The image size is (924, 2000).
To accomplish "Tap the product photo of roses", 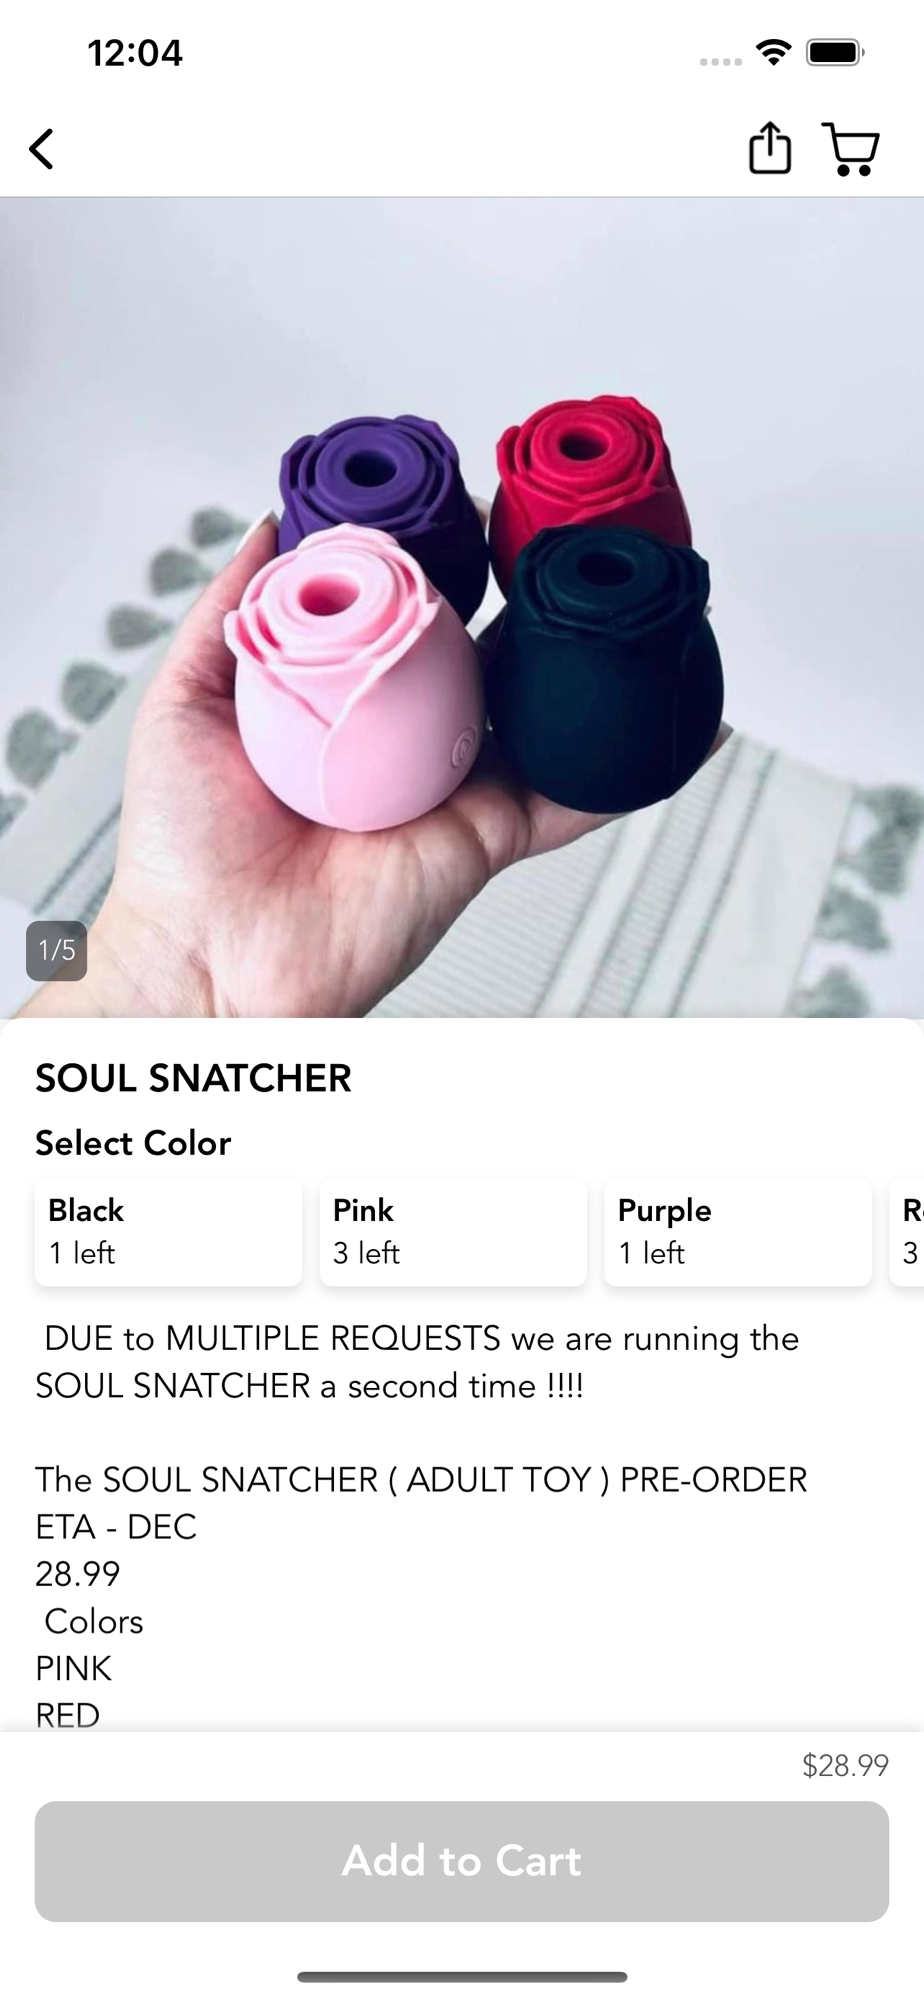I will (x=462, y=607).
